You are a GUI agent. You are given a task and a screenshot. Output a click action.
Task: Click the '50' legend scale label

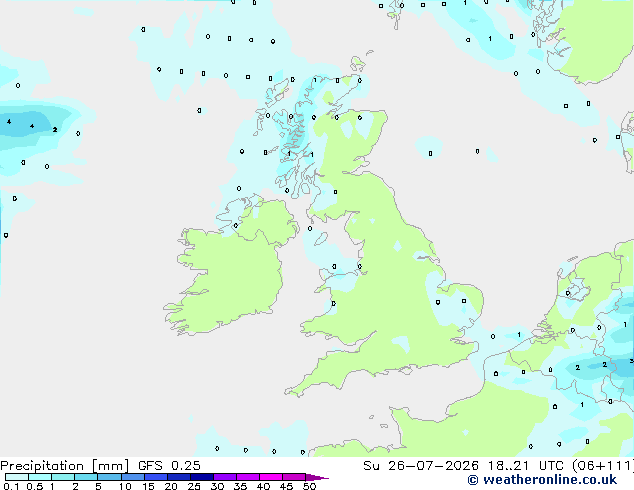[309, 486]
